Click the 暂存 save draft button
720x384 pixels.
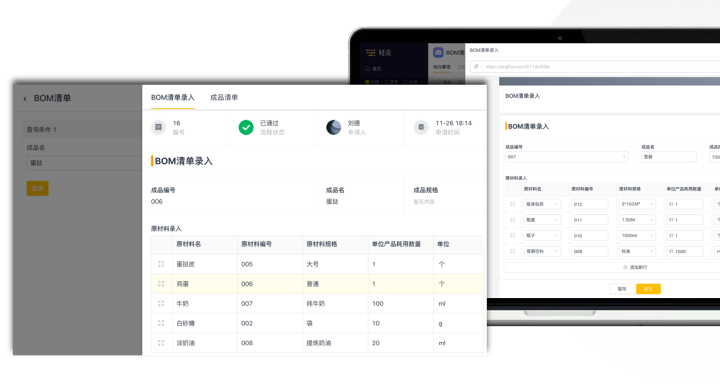click(x=622, y=289)
